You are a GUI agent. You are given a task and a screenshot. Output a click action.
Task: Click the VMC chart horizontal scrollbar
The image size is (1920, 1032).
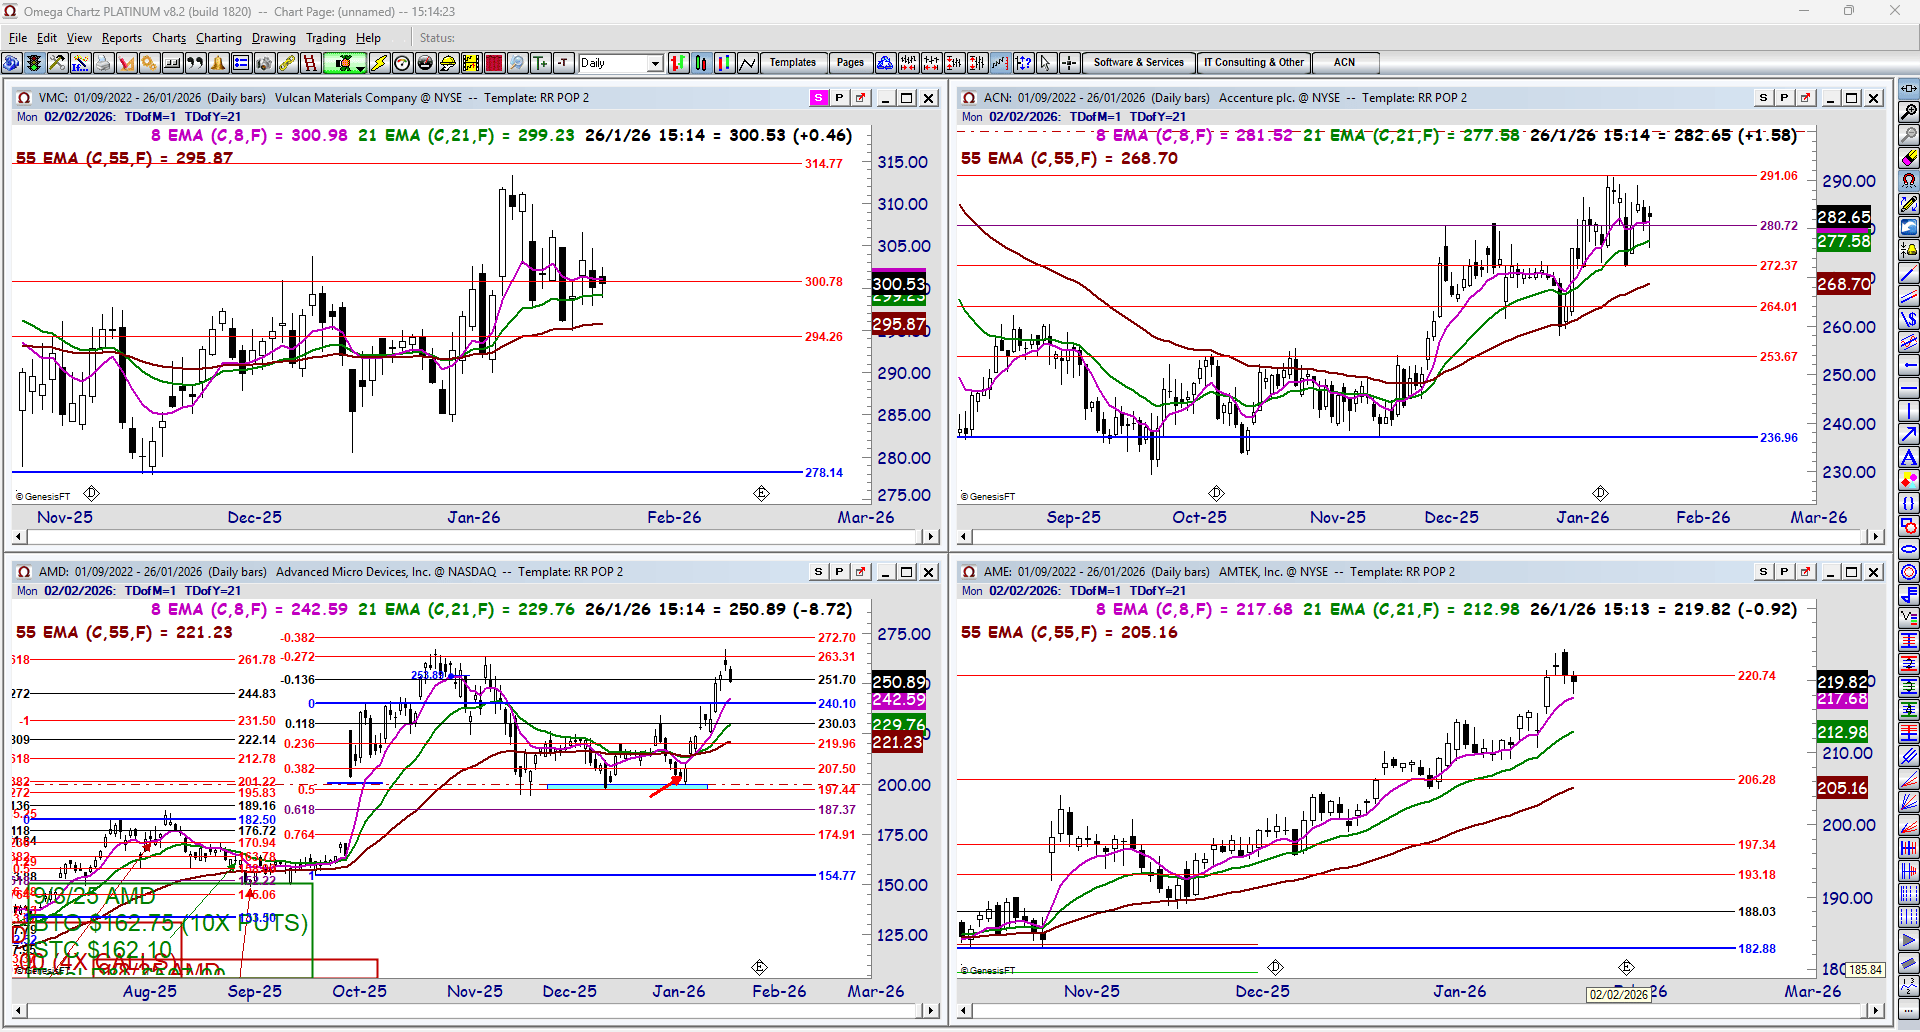(x=476, y=537)
